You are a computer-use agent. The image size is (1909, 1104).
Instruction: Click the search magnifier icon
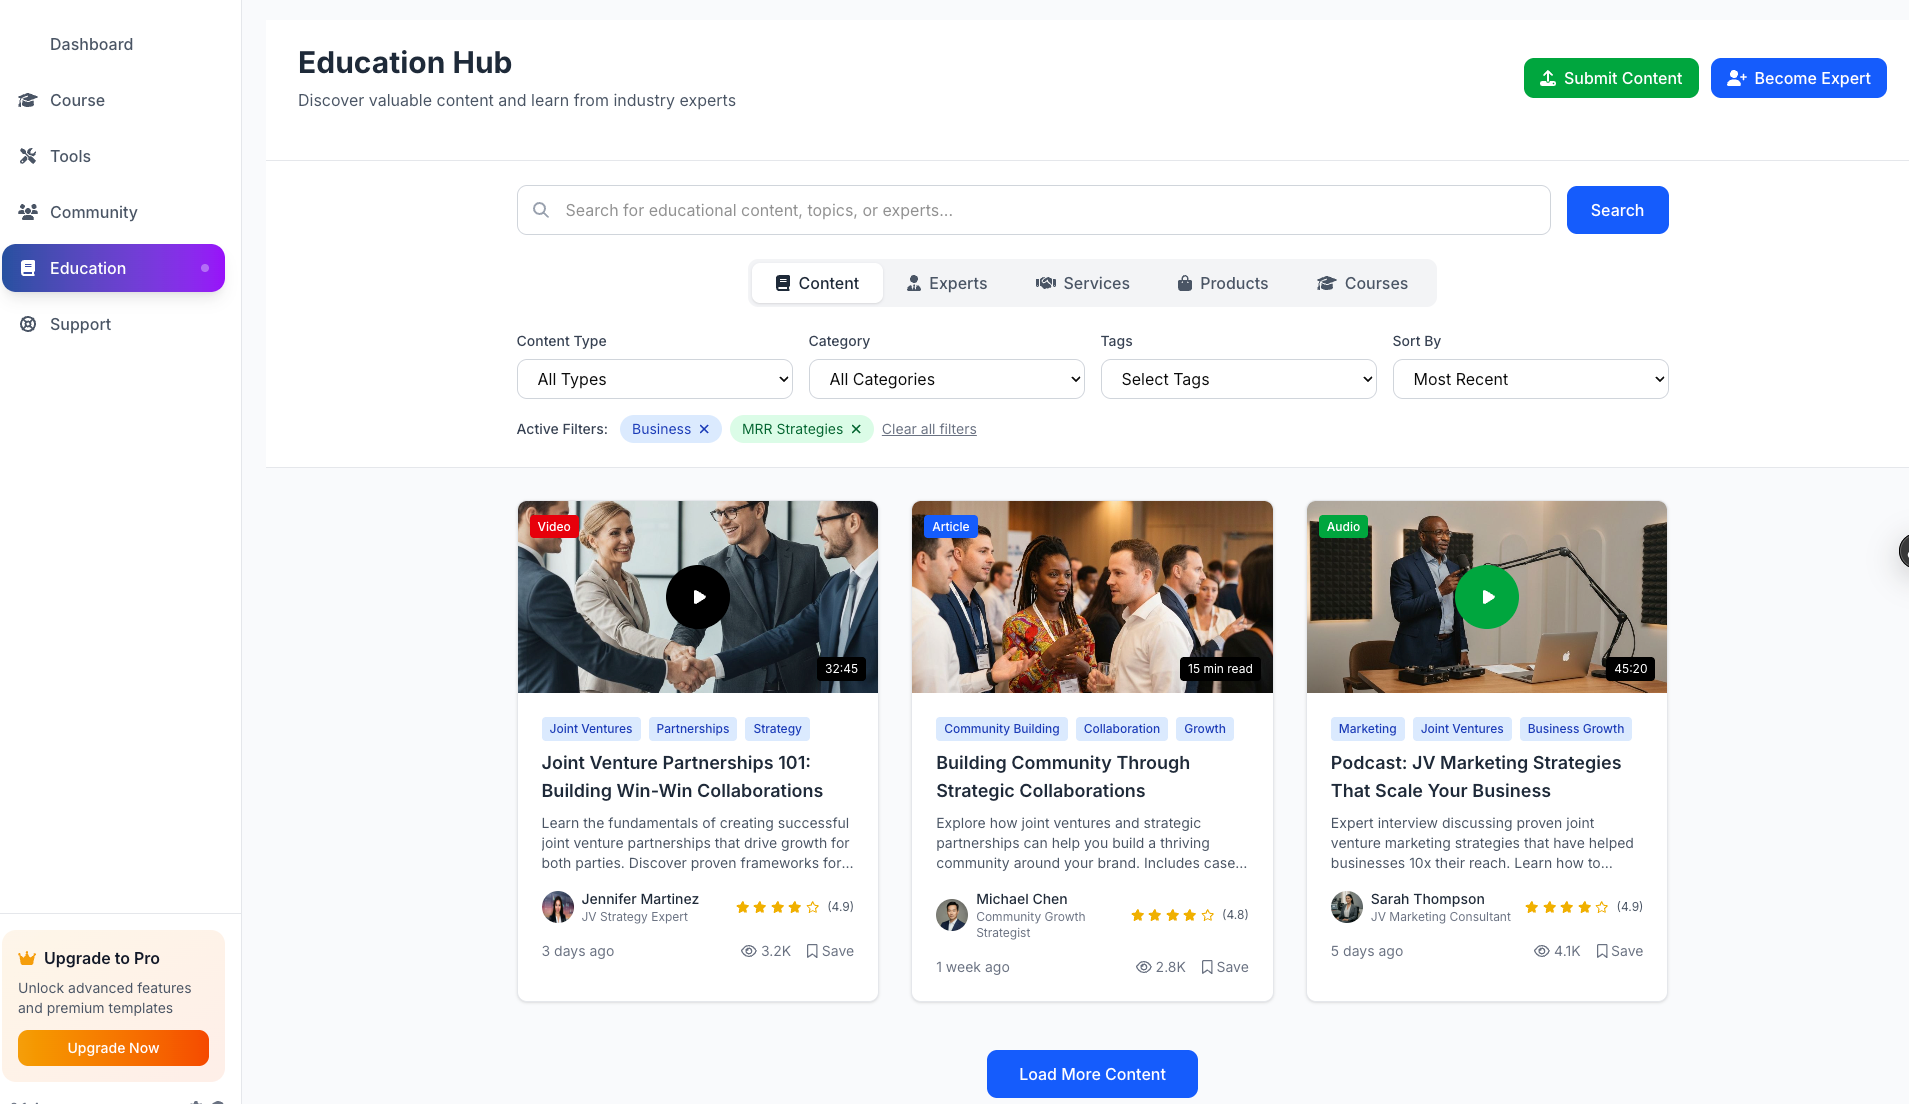541,210
